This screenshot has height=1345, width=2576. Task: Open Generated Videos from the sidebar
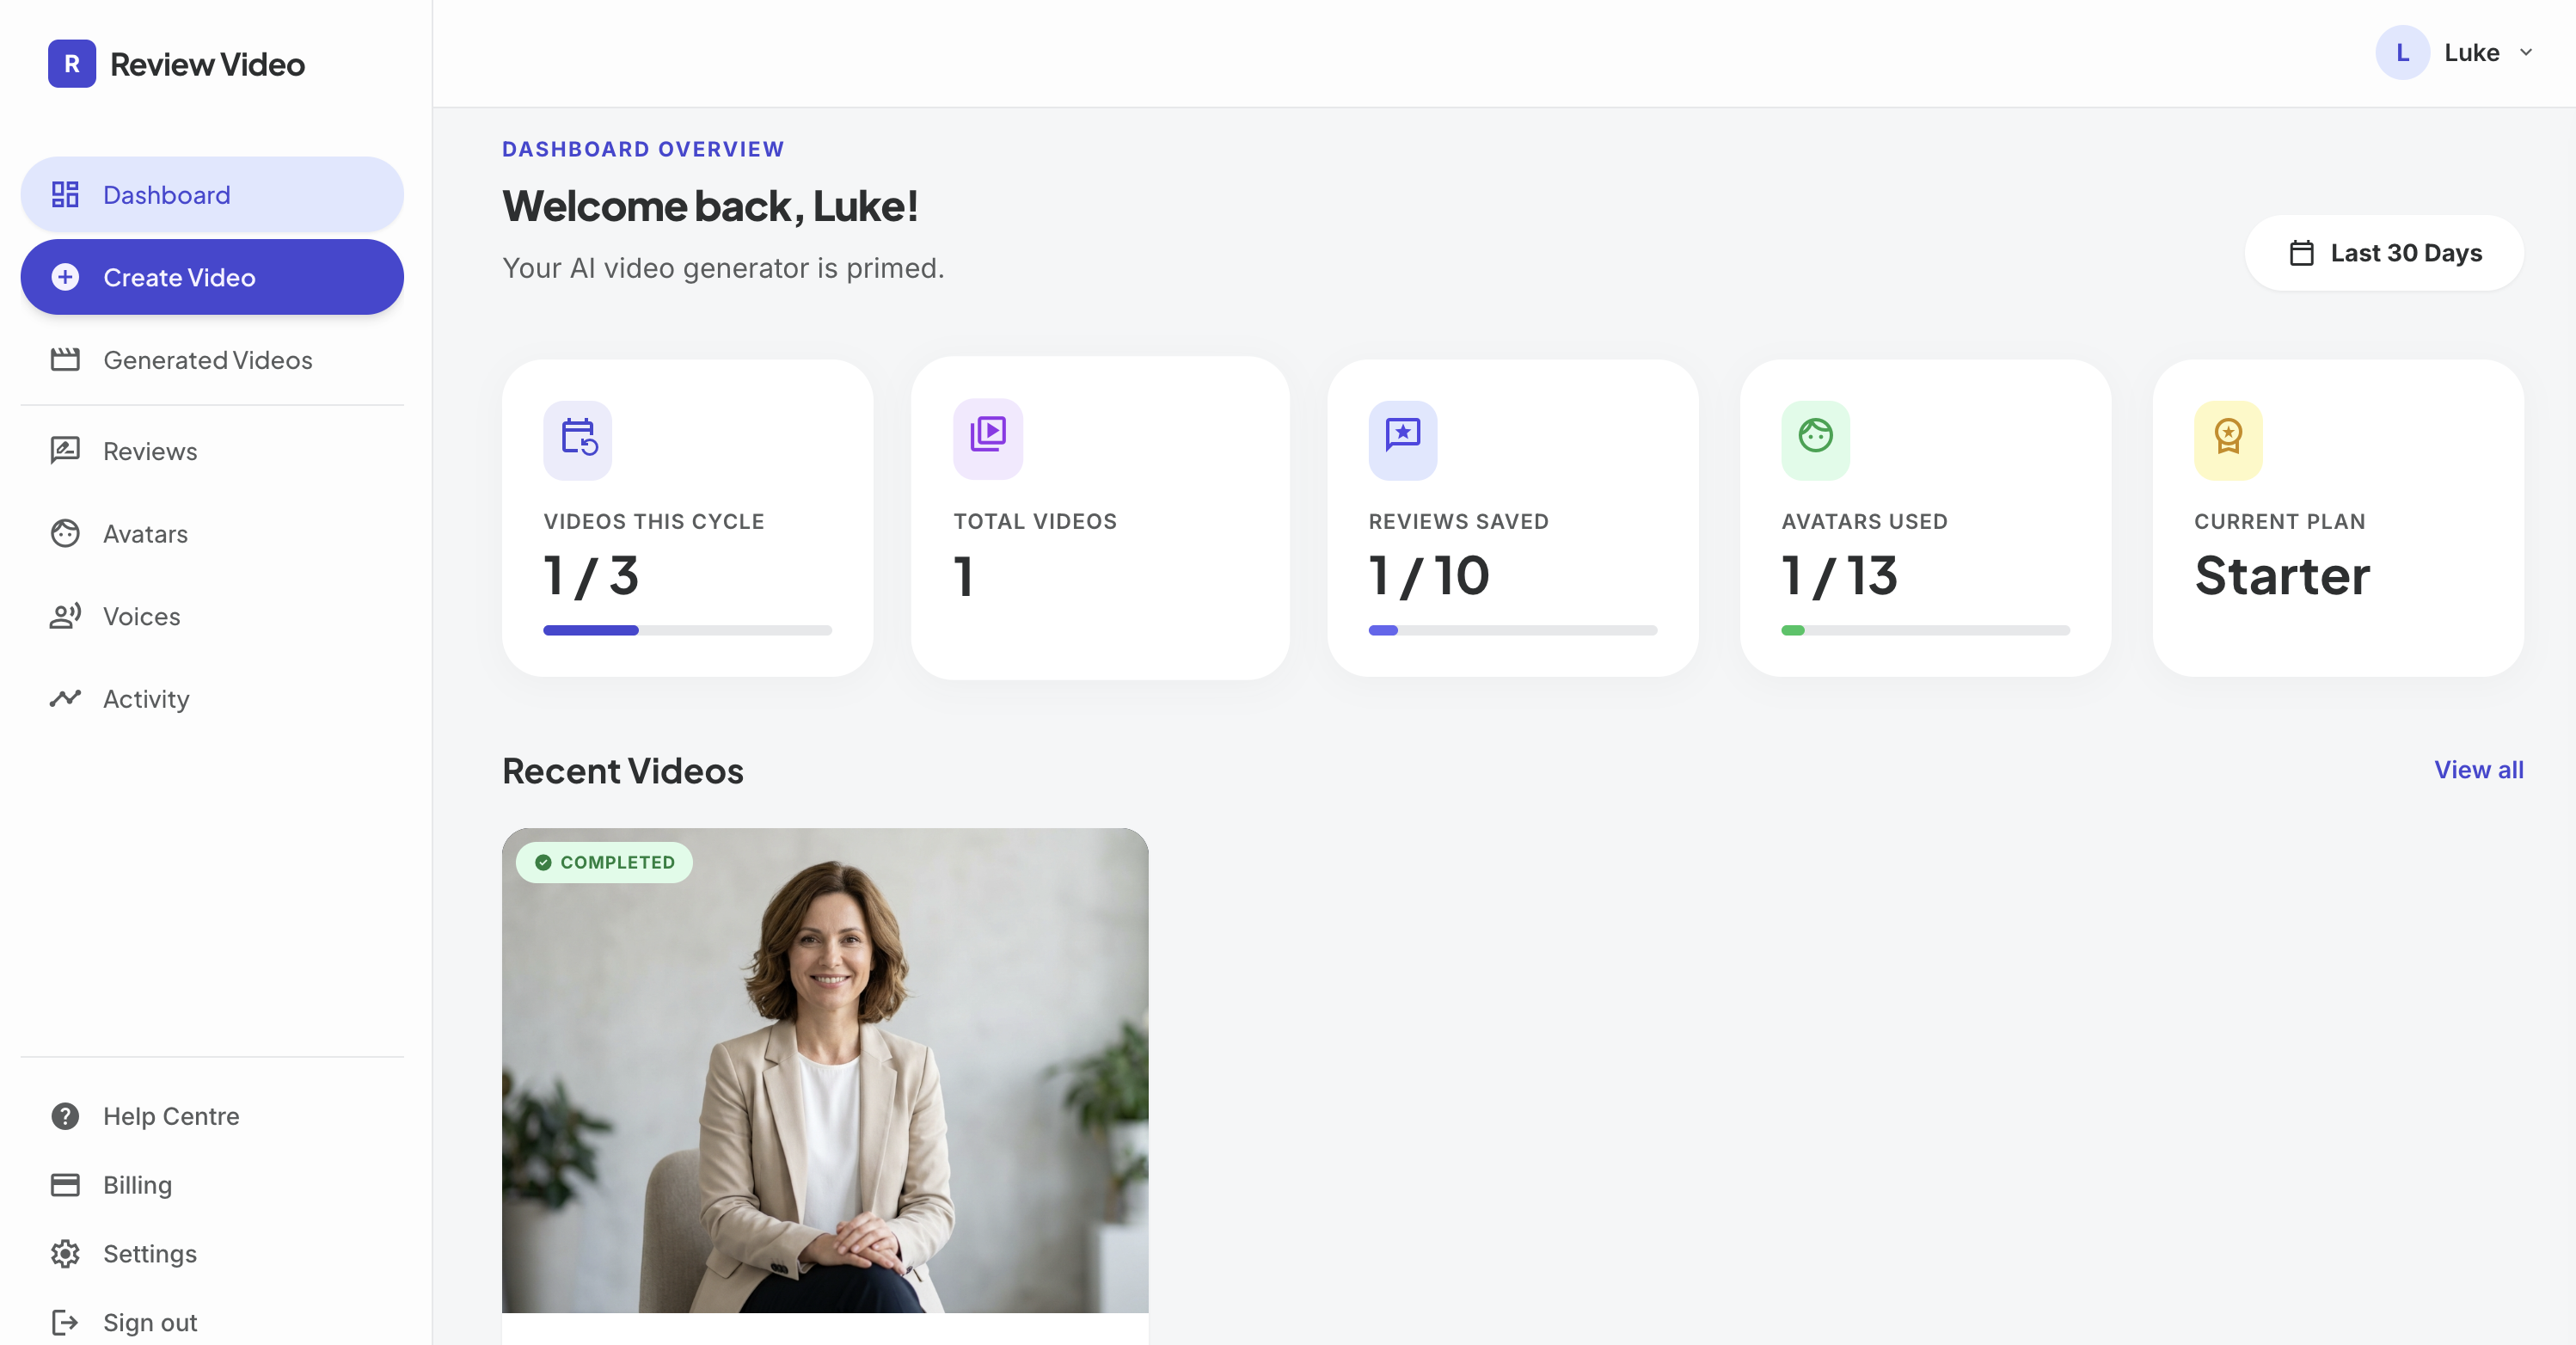212,360
